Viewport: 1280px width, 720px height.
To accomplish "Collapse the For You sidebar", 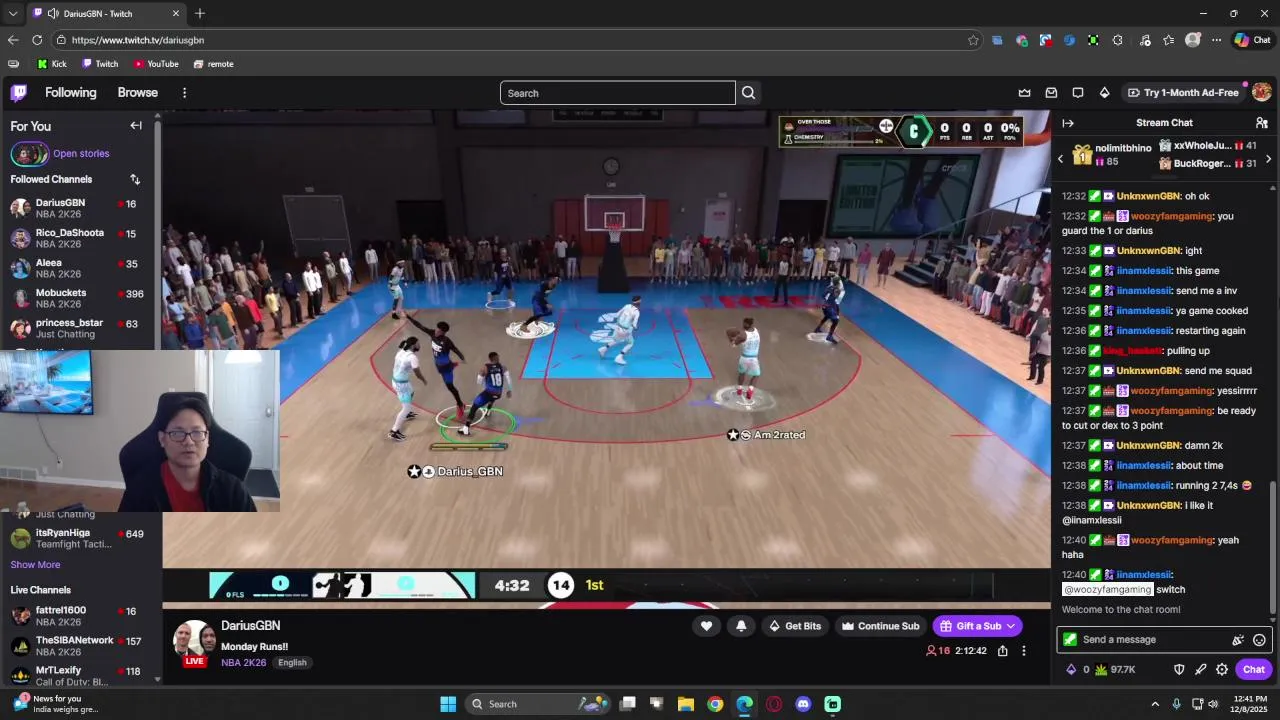I will [x=136, y=126].
